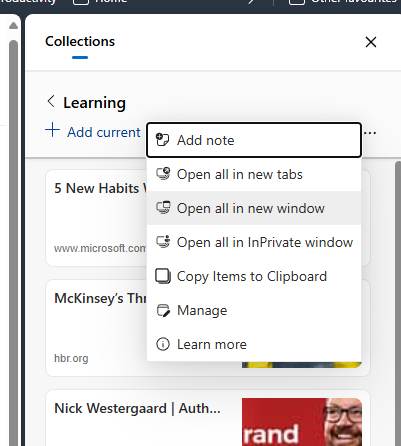Click the Manage collection icon
The image size is (401, 446).
(x=163, y=310)
